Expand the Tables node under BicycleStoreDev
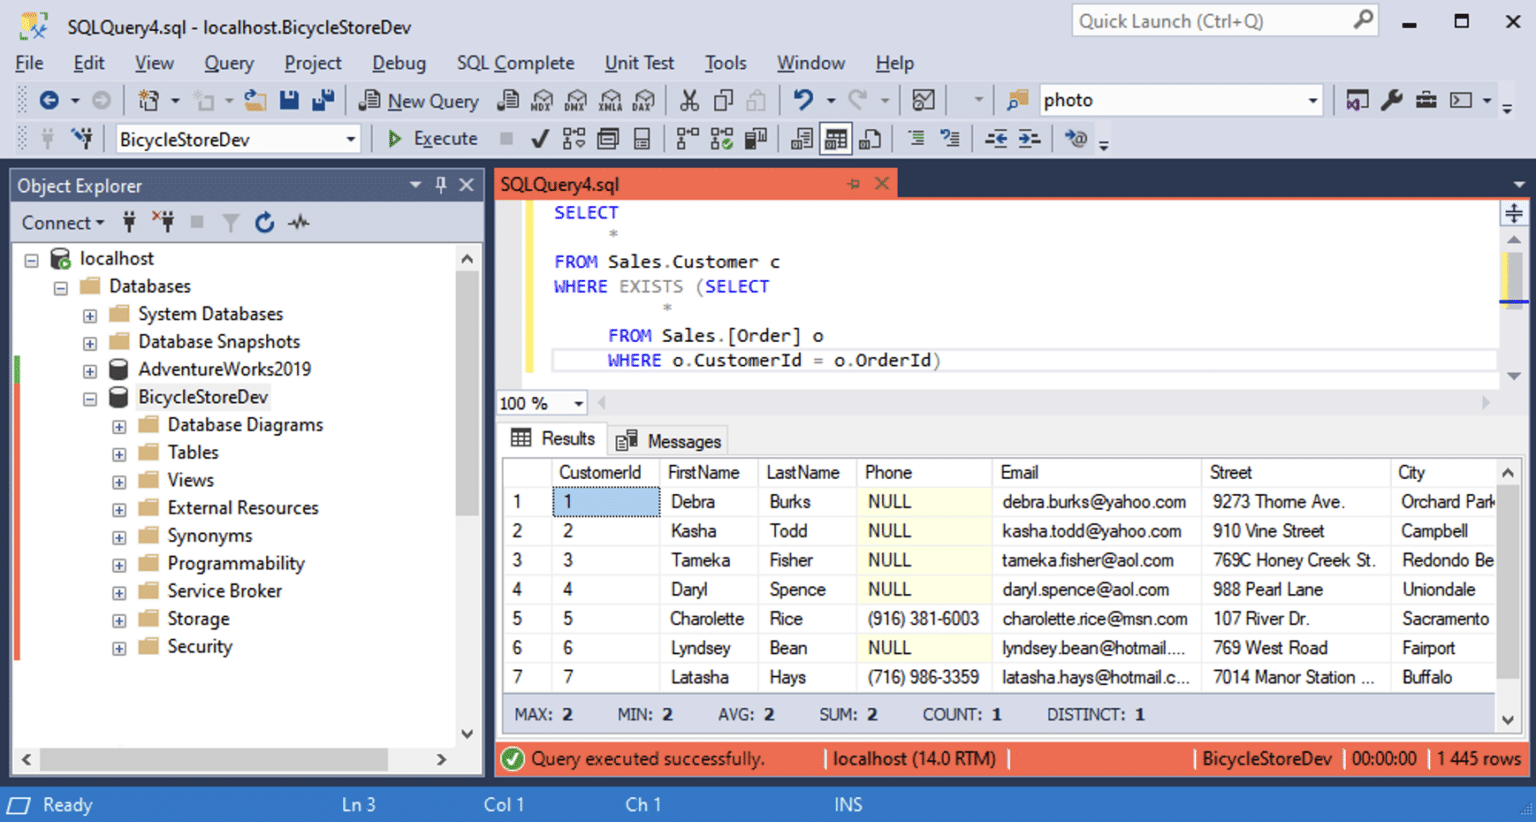1536x822 pixels. point(118,452)
